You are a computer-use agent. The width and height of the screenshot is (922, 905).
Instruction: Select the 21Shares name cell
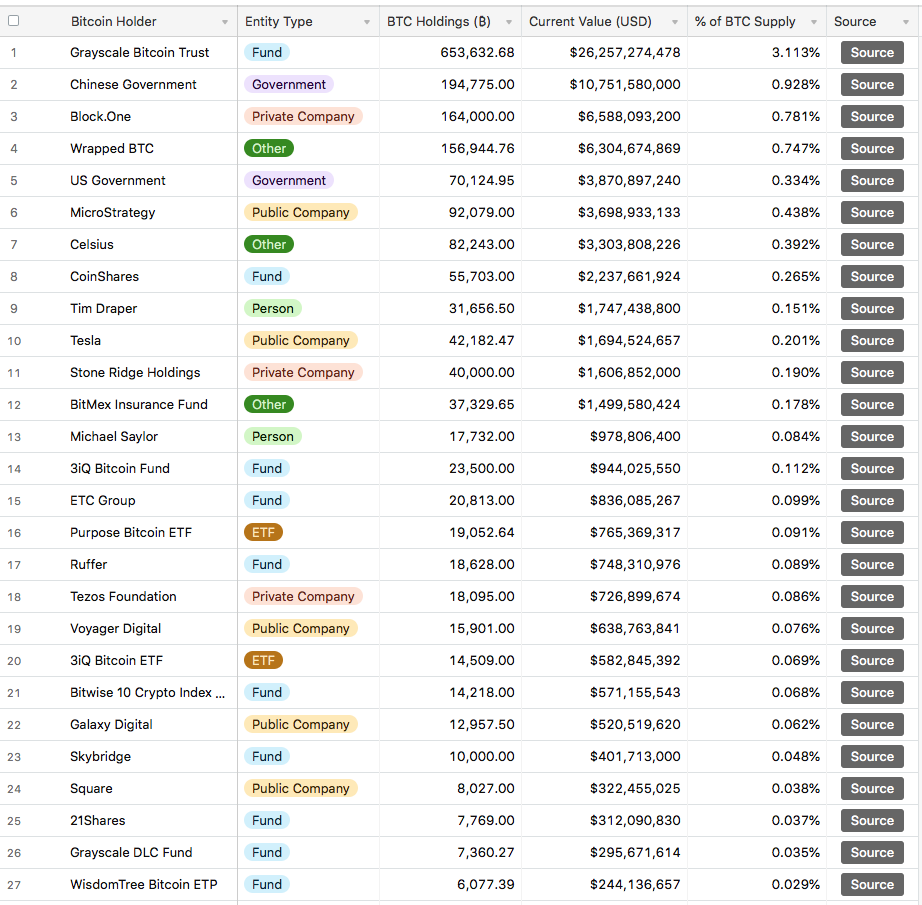click(98, 821)
